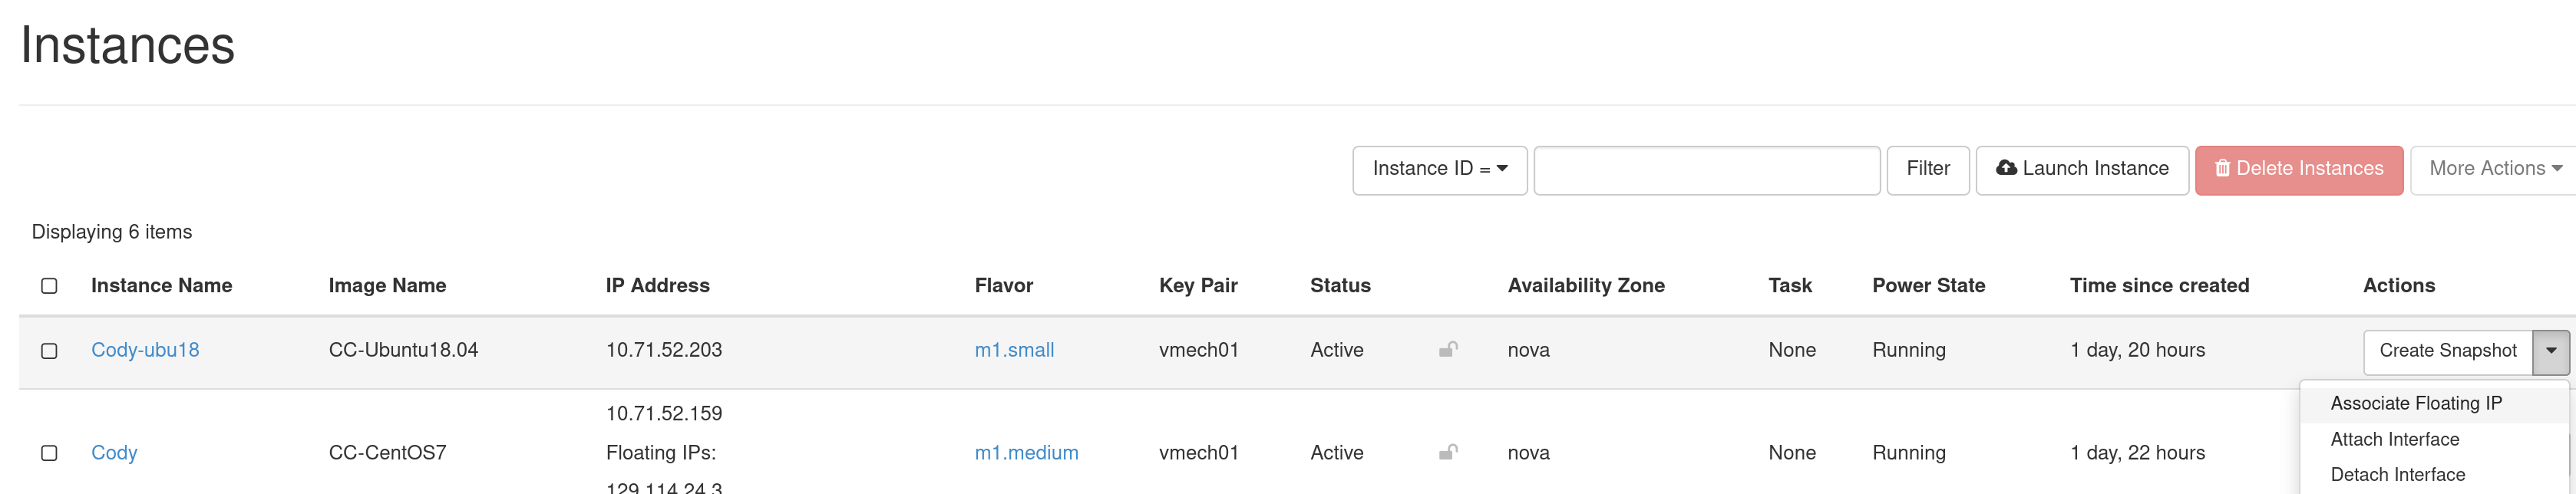Open the Cody instance link
Viewport: 2576px width, 494px height.
[114, 453]
